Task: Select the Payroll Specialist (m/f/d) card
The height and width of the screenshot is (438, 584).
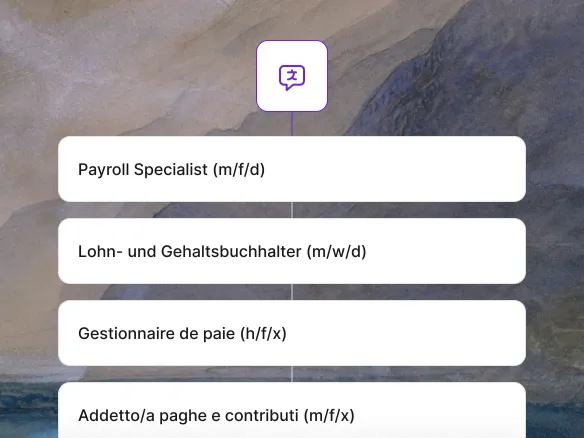Action: [x=292, y=169]
